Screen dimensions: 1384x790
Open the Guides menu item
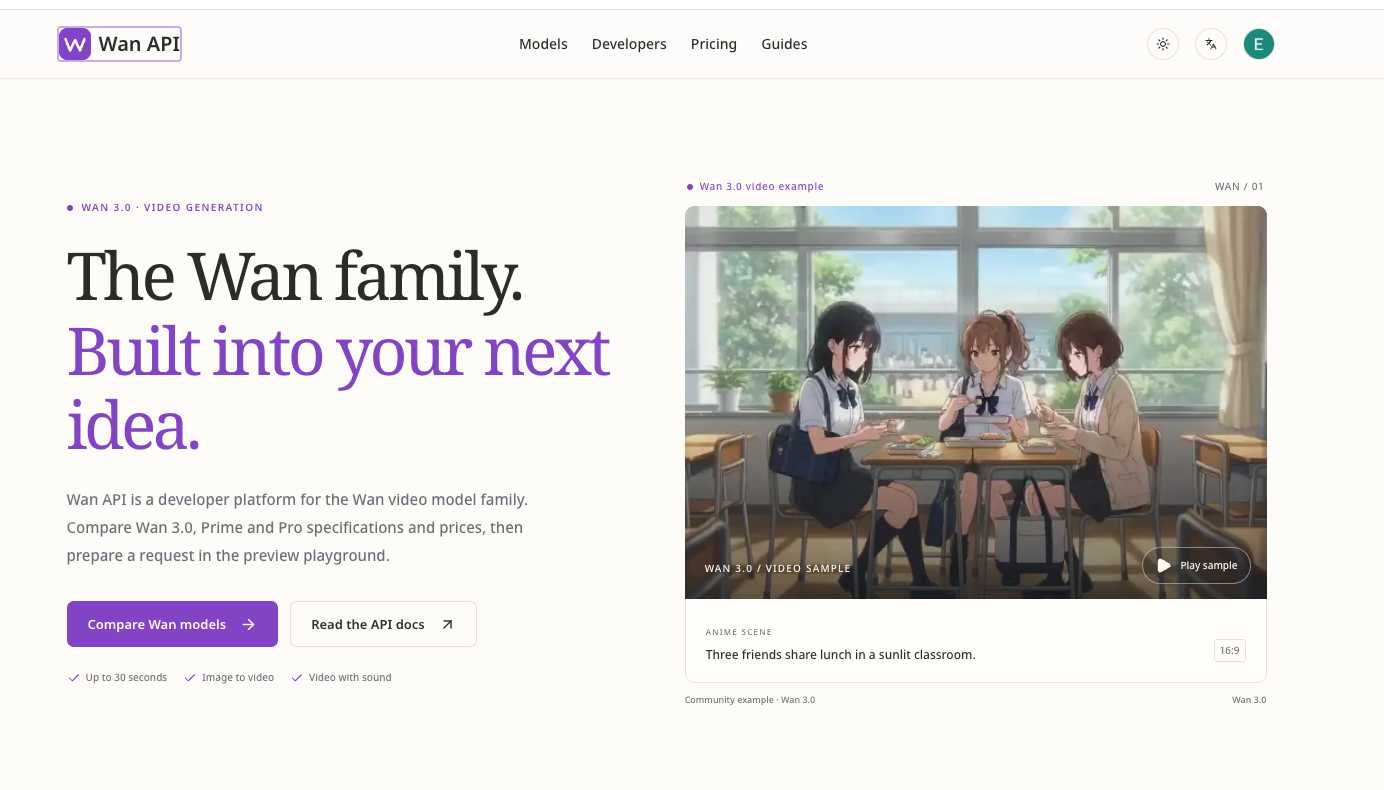pos(784,44)
